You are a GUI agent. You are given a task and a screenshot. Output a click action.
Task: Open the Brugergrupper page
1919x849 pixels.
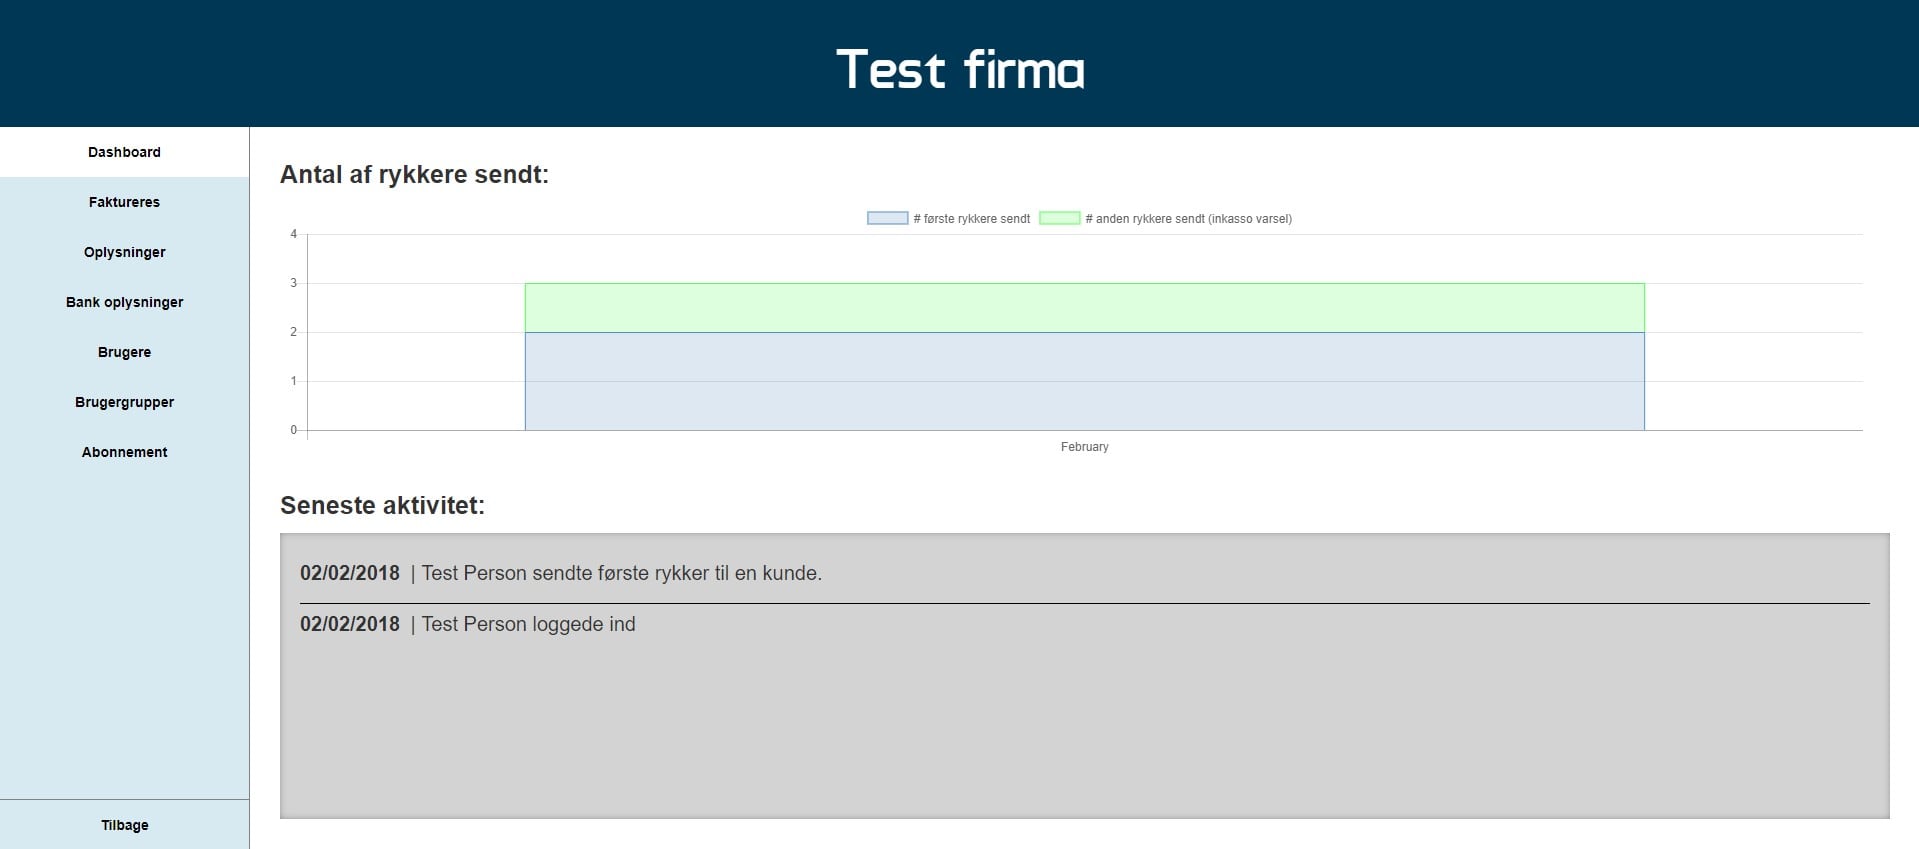pos(124,402)
